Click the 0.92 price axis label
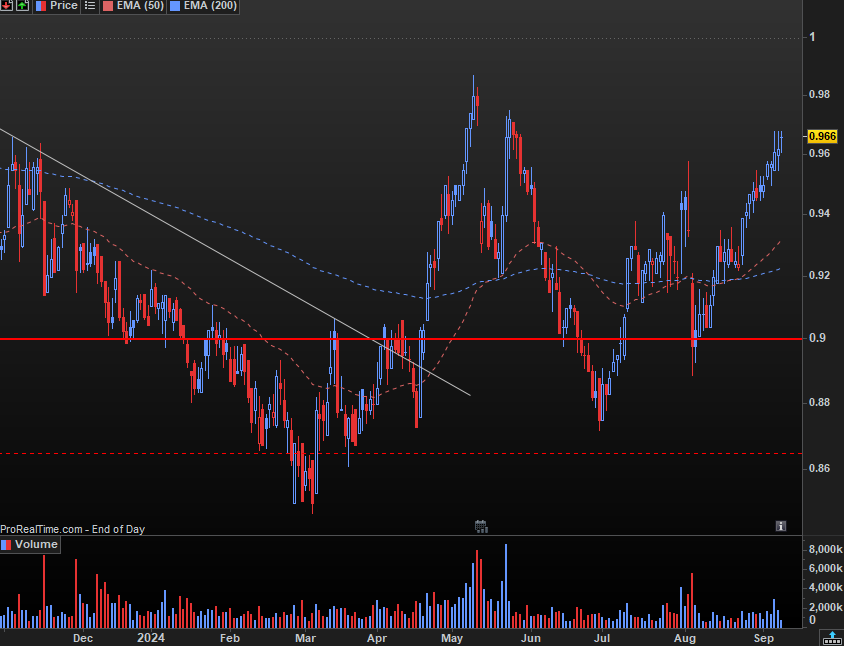This screenshot has width=844, height=646. click(820, 276)
